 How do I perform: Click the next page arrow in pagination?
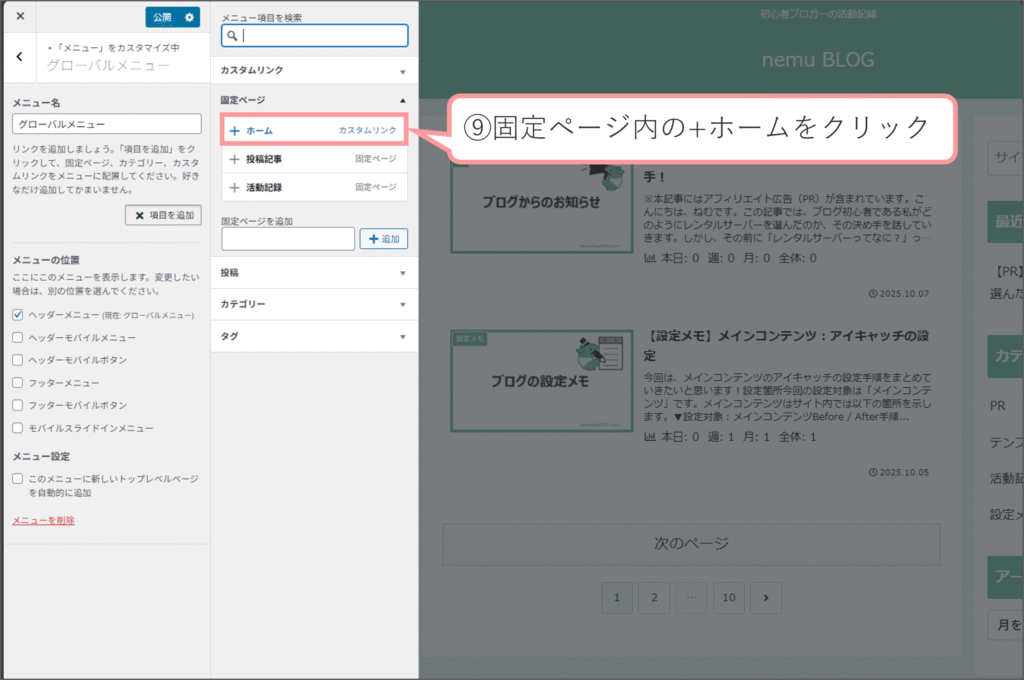(766, 598)
